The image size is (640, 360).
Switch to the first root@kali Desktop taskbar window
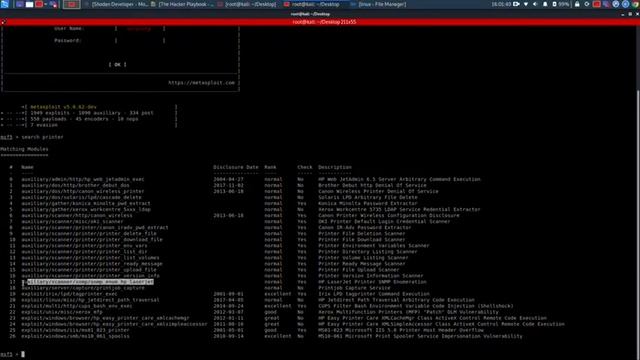coord(247,4)
